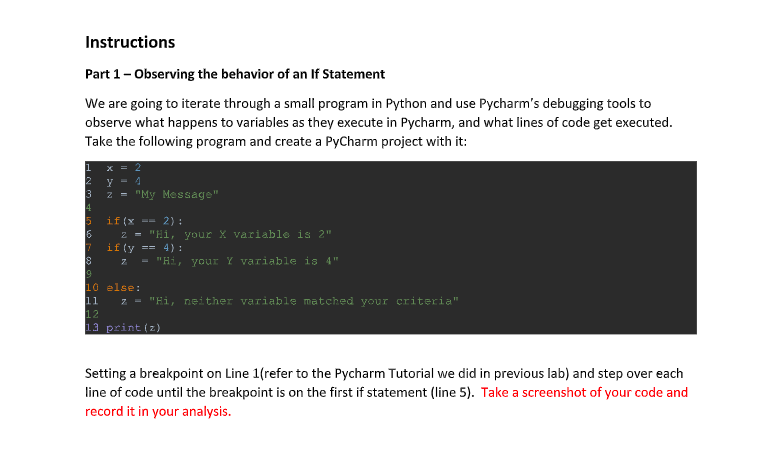Click the print(z) statement on line 13
This screenshot has width=765, height=453.
point(134,328)
